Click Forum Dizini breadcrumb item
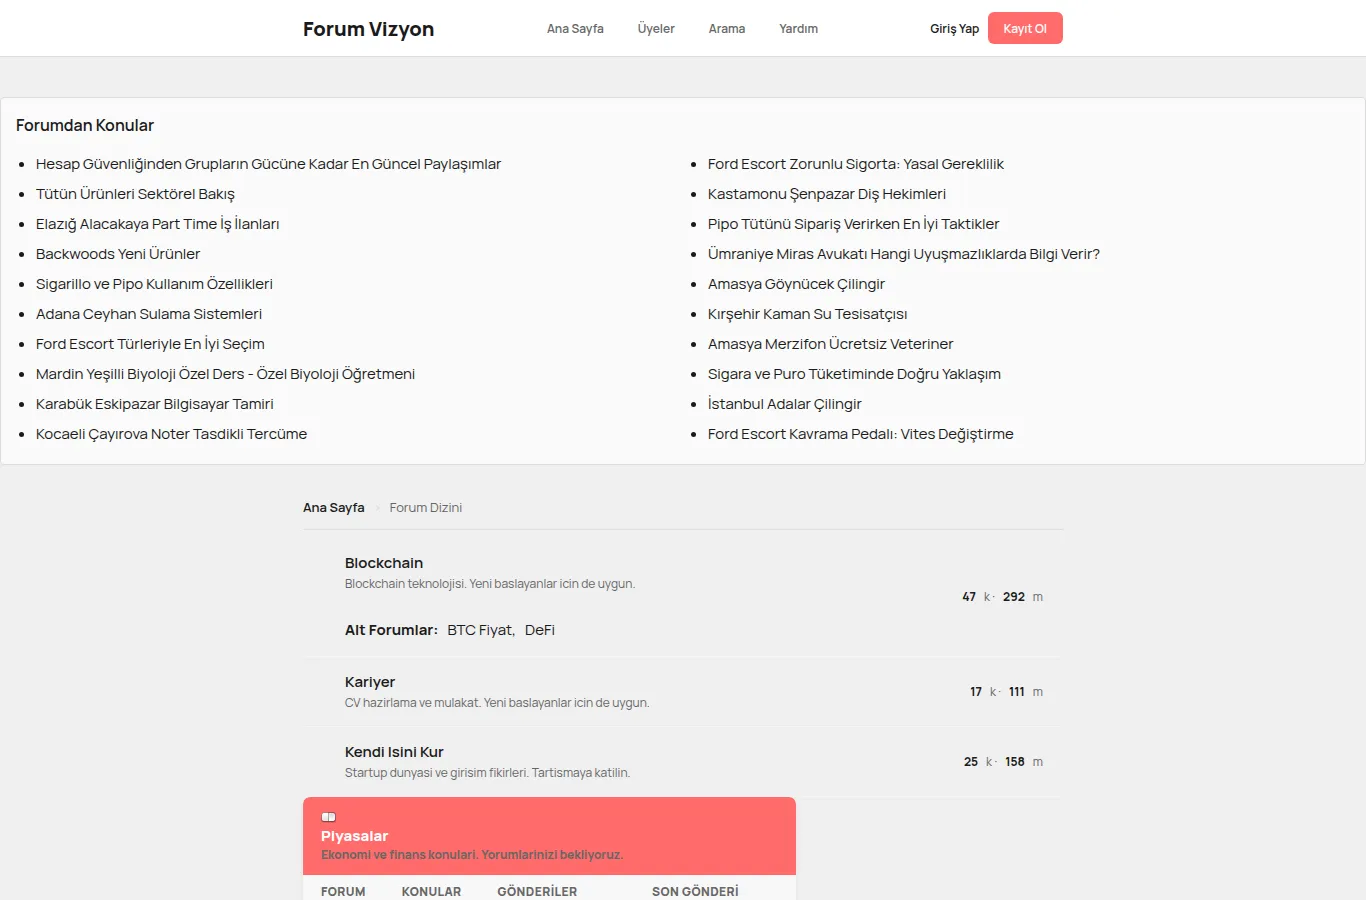Screen dimensions: 1366x900 [x=426, y=508]
